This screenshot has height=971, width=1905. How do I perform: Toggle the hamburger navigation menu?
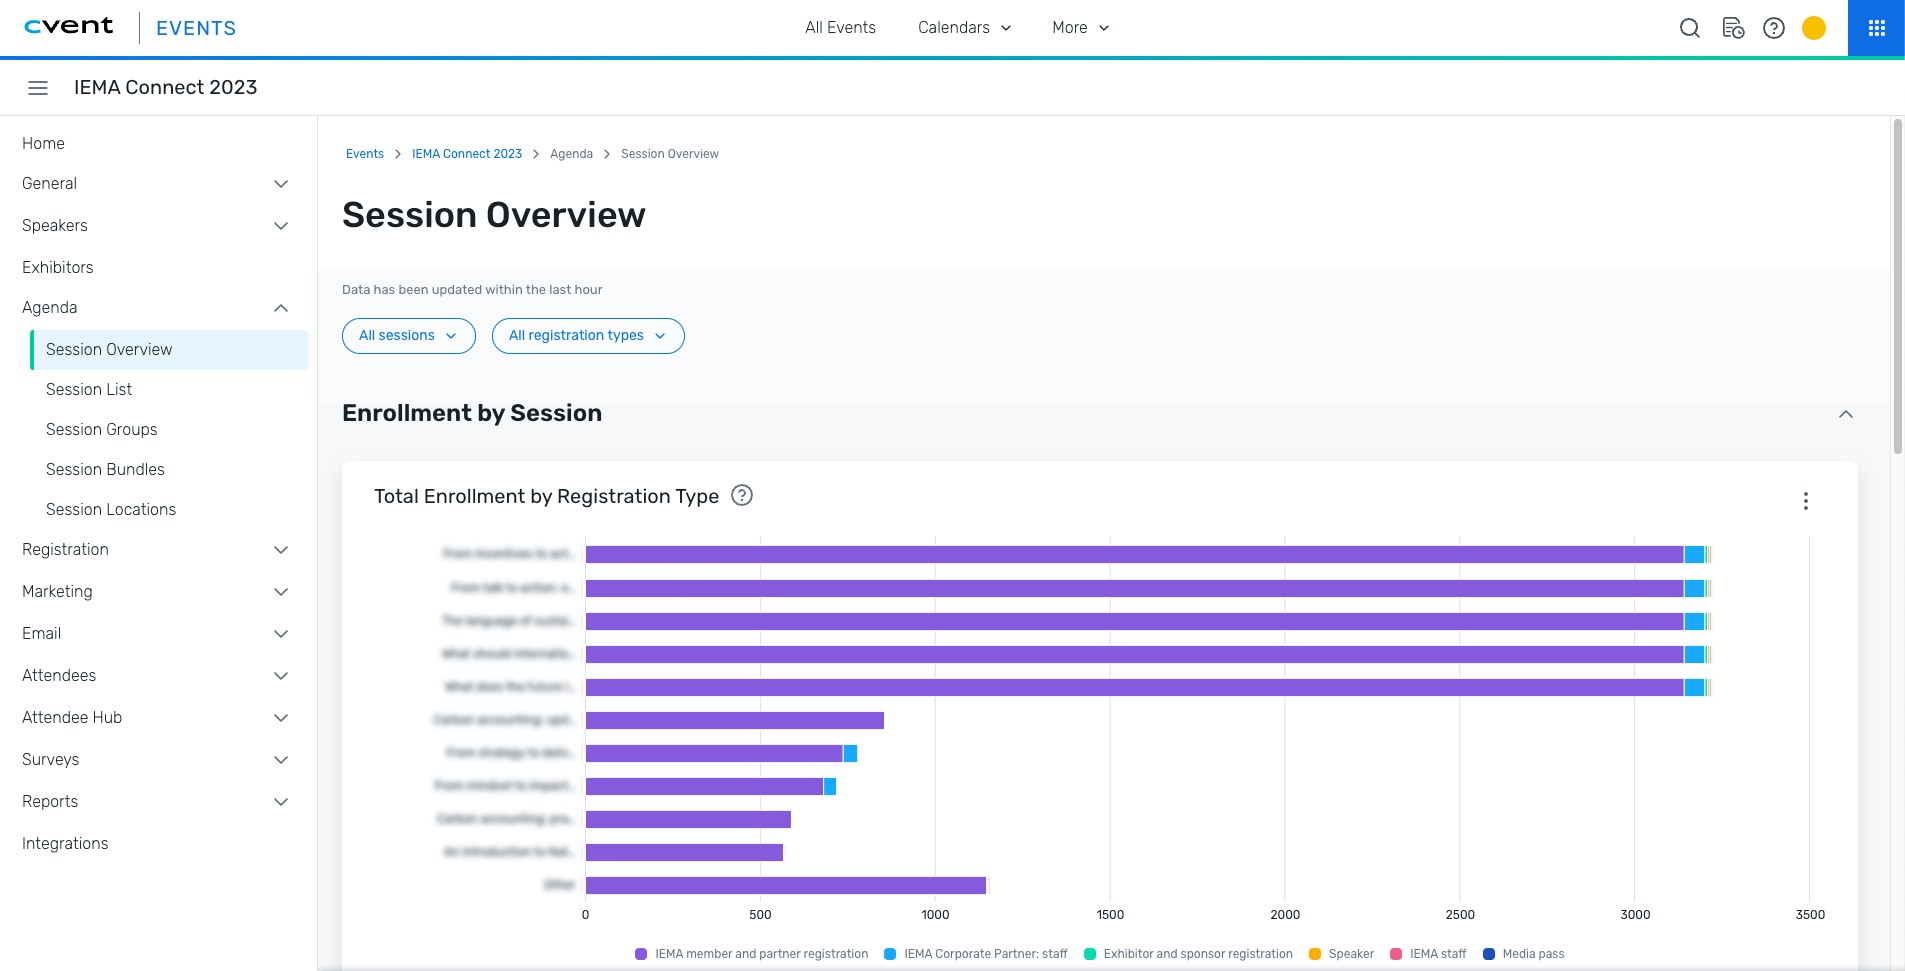pos(38,88)
